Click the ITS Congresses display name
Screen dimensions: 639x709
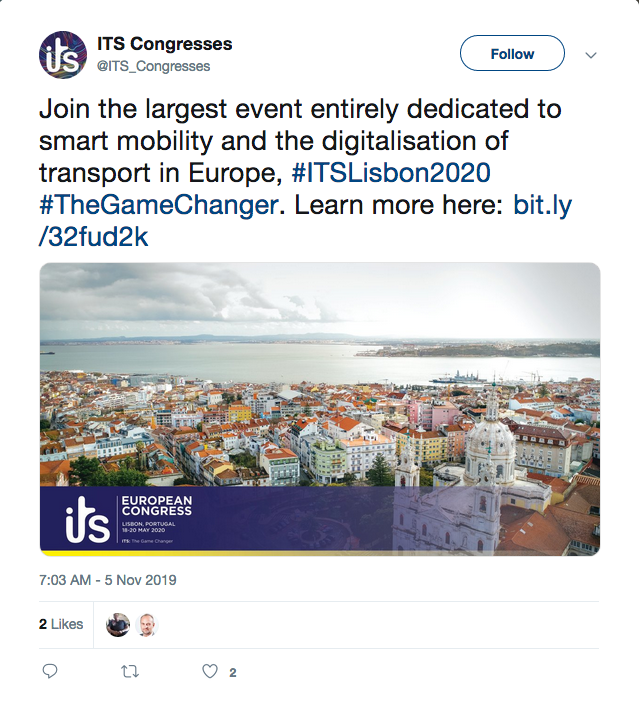pyautogui.click(x=165, y=44)
